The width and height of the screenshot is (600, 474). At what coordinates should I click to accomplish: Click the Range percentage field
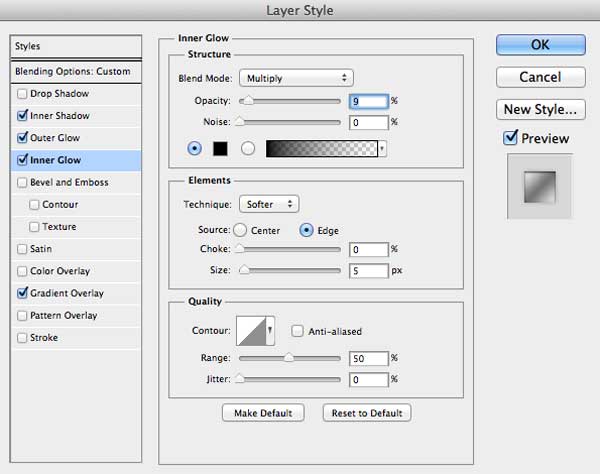368,358
